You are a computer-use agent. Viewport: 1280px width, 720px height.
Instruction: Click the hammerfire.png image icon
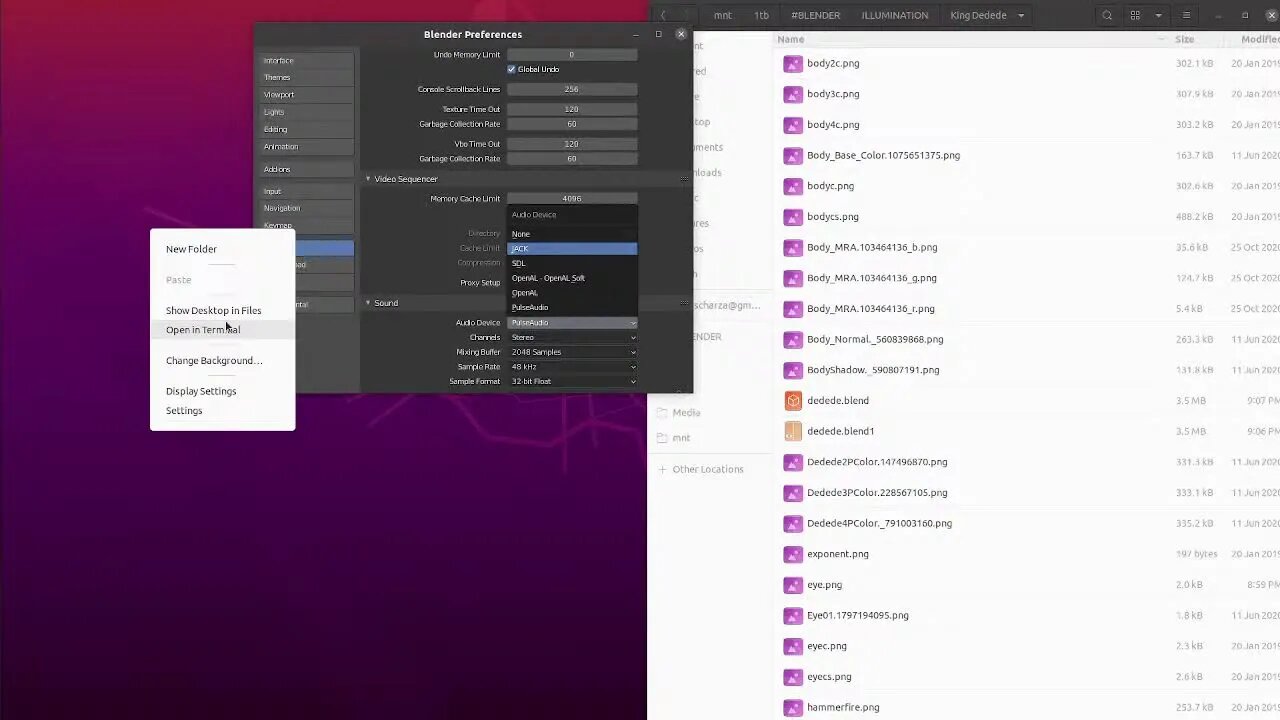point(793,707)
